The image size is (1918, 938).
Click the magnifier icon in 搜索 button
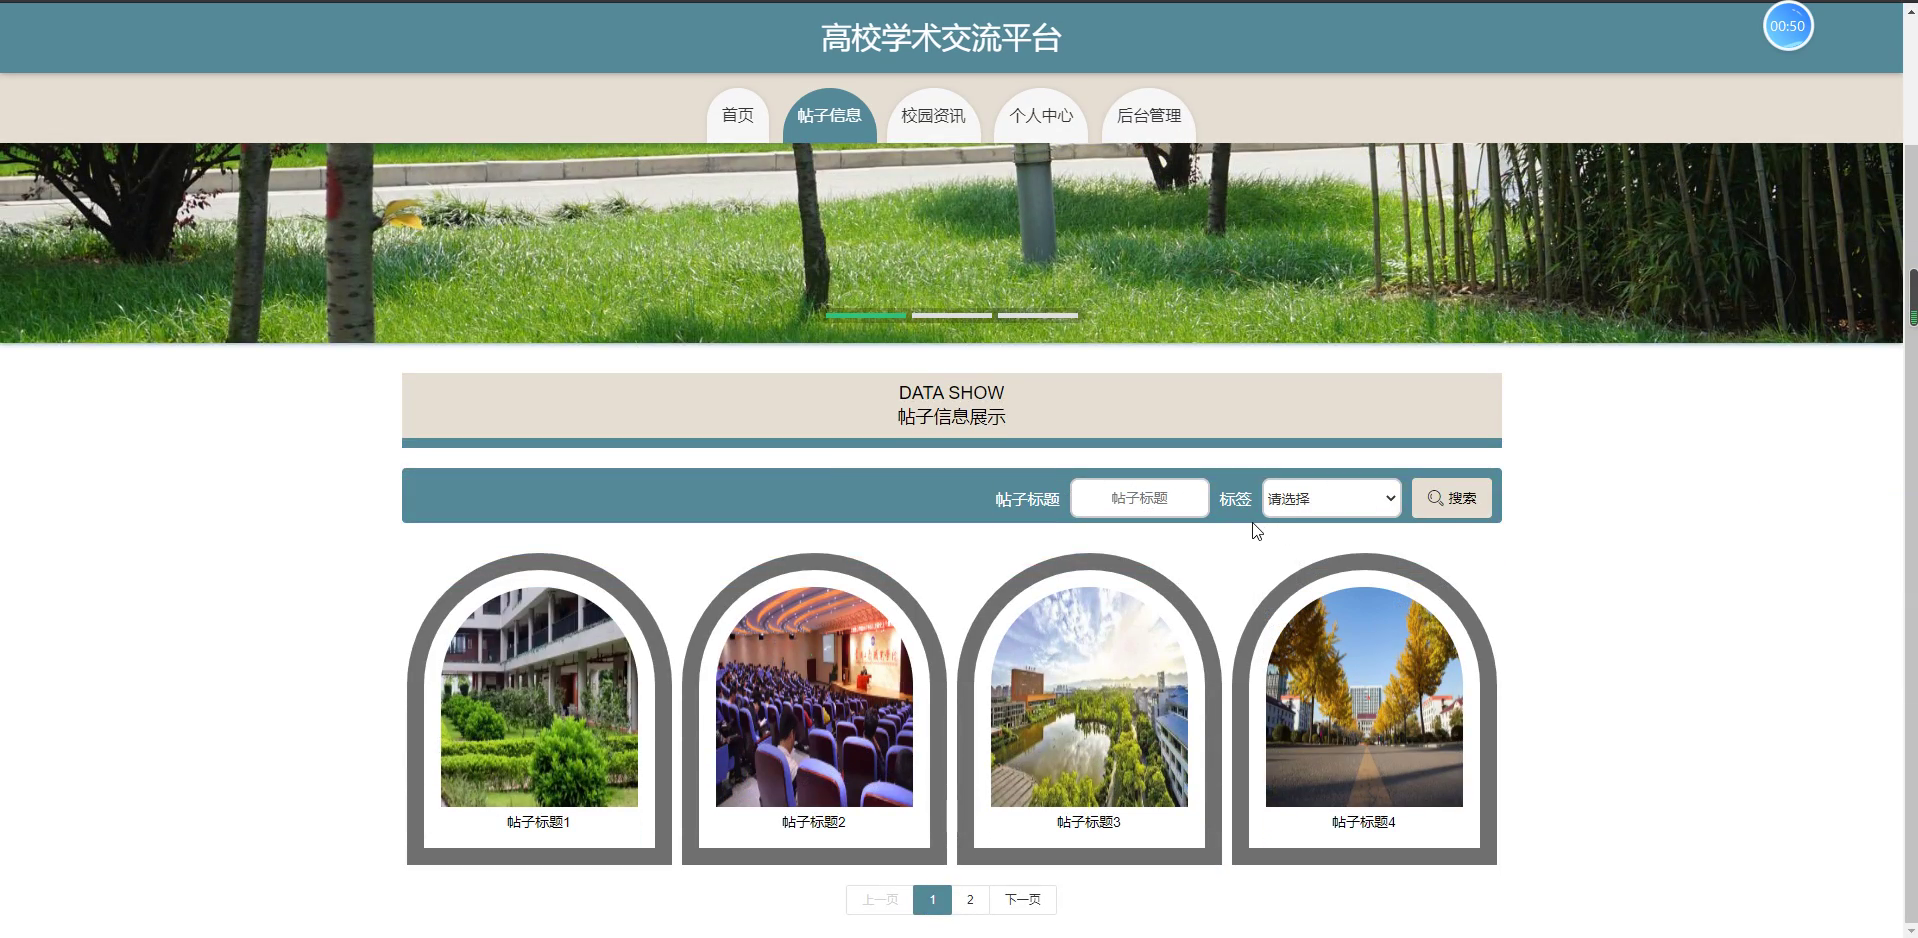(x=1436, y=498)
